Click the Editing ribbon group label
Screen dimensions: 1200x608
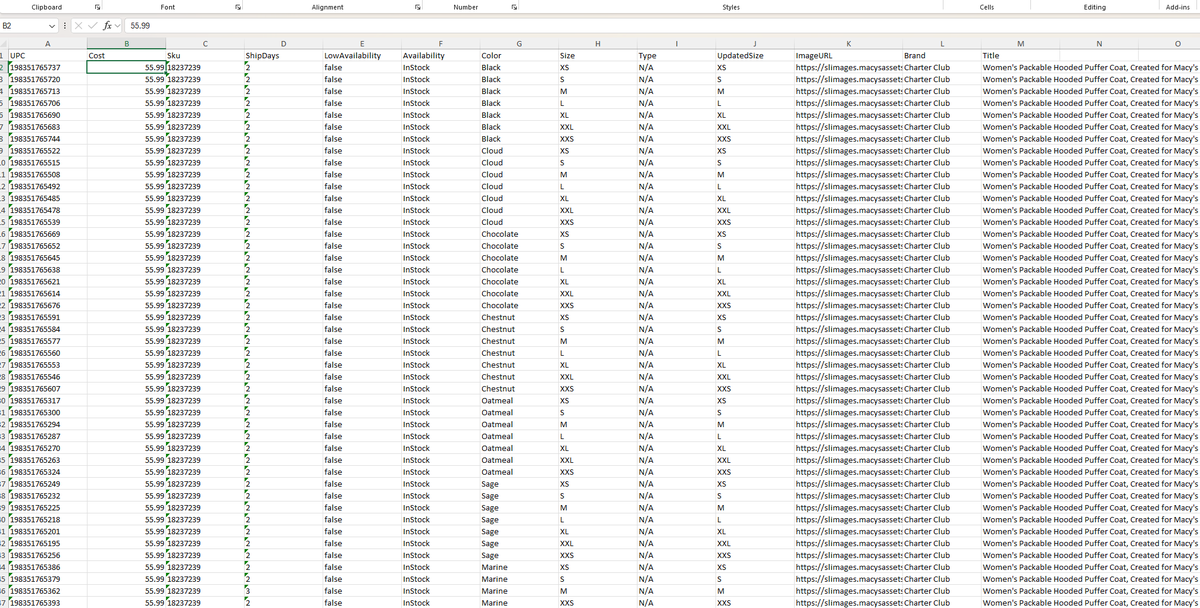click(1096, 7)
